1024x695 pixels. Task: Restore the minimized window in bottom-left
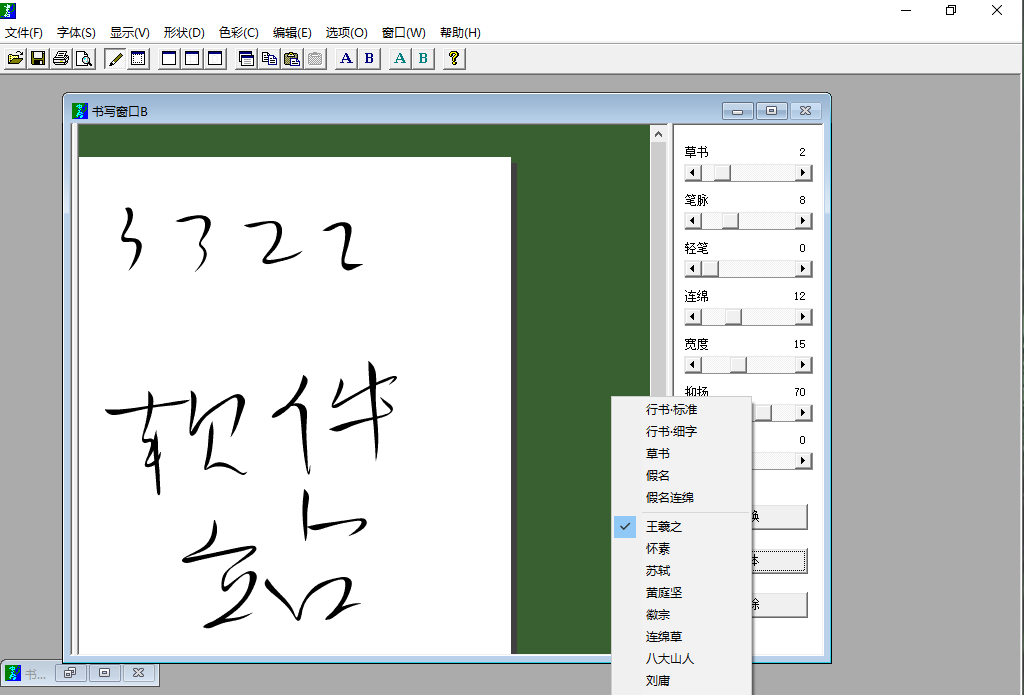coord(69,674)
